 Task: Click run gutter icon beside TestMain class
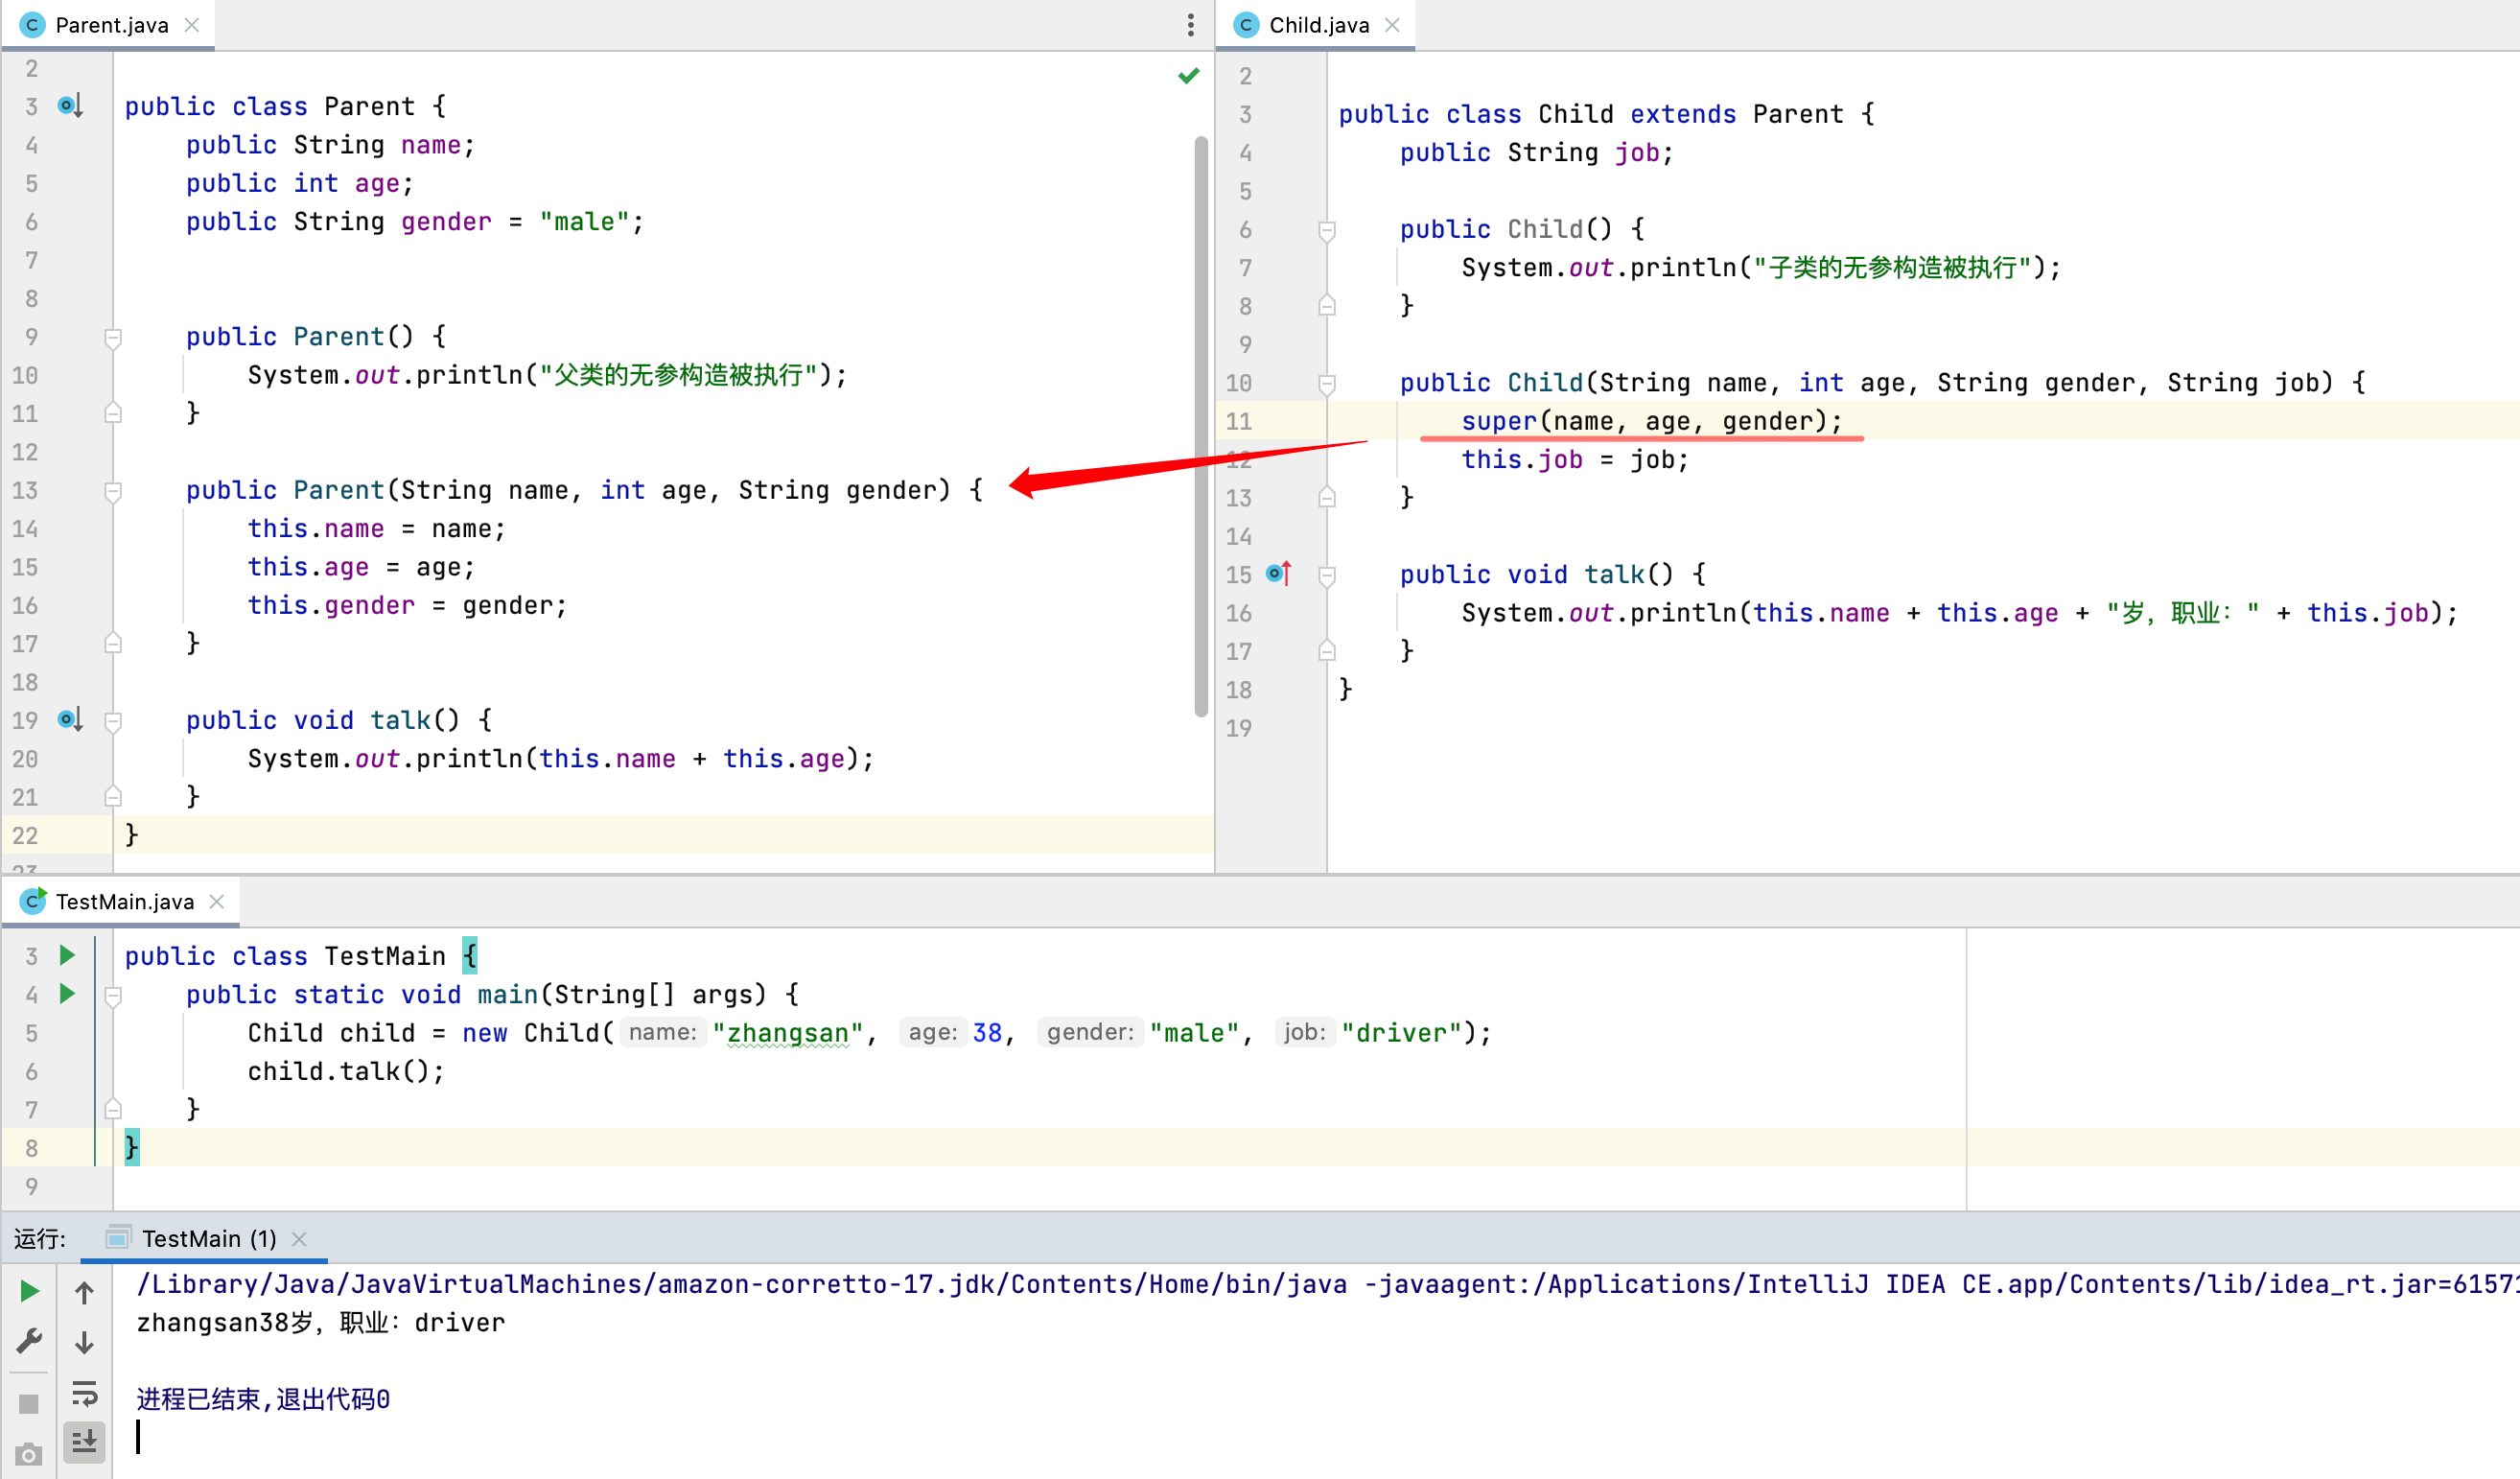tap(67, 955)
